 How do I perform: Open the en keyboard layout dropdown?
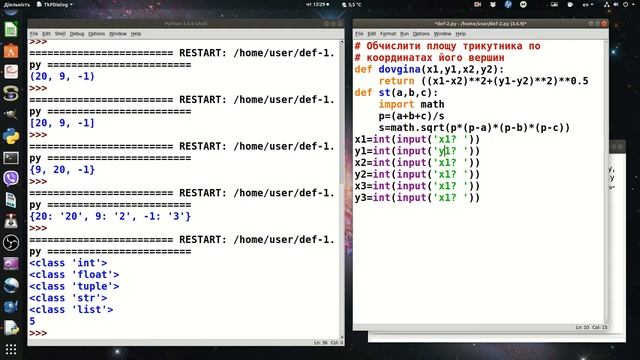(588, 4)
